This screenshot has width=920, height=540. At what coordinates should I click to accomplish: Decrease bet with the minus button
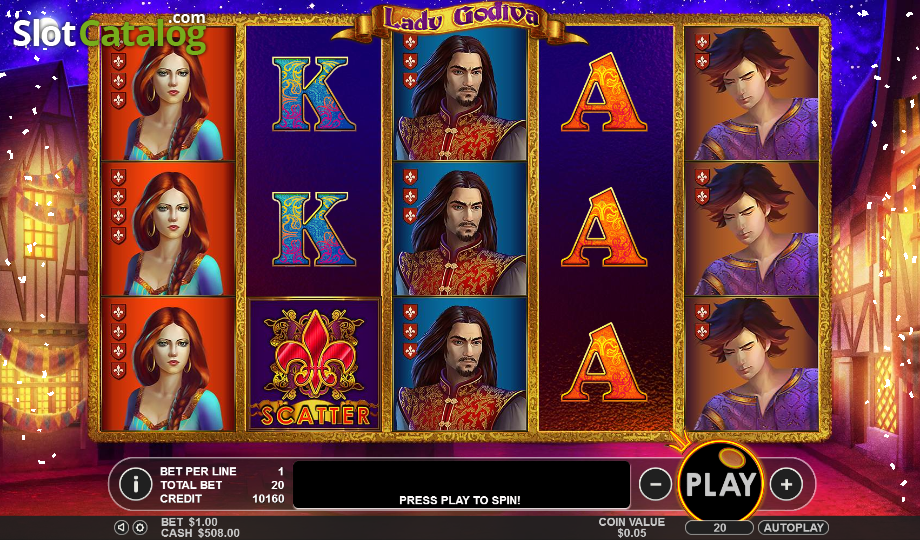tap(655, 484)
